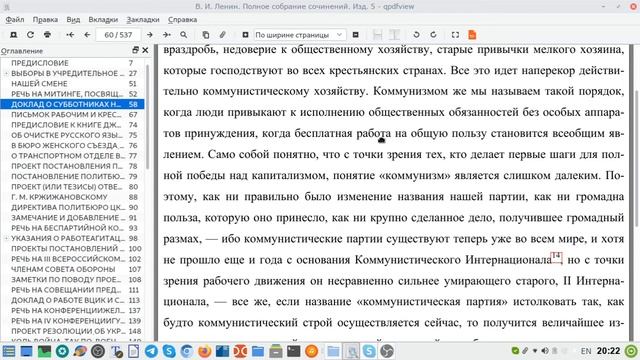Expand ВЫБОРЫ В УЧРЕДИТЕЛЬНОЕ outline entry

click(x=6, y=73)
